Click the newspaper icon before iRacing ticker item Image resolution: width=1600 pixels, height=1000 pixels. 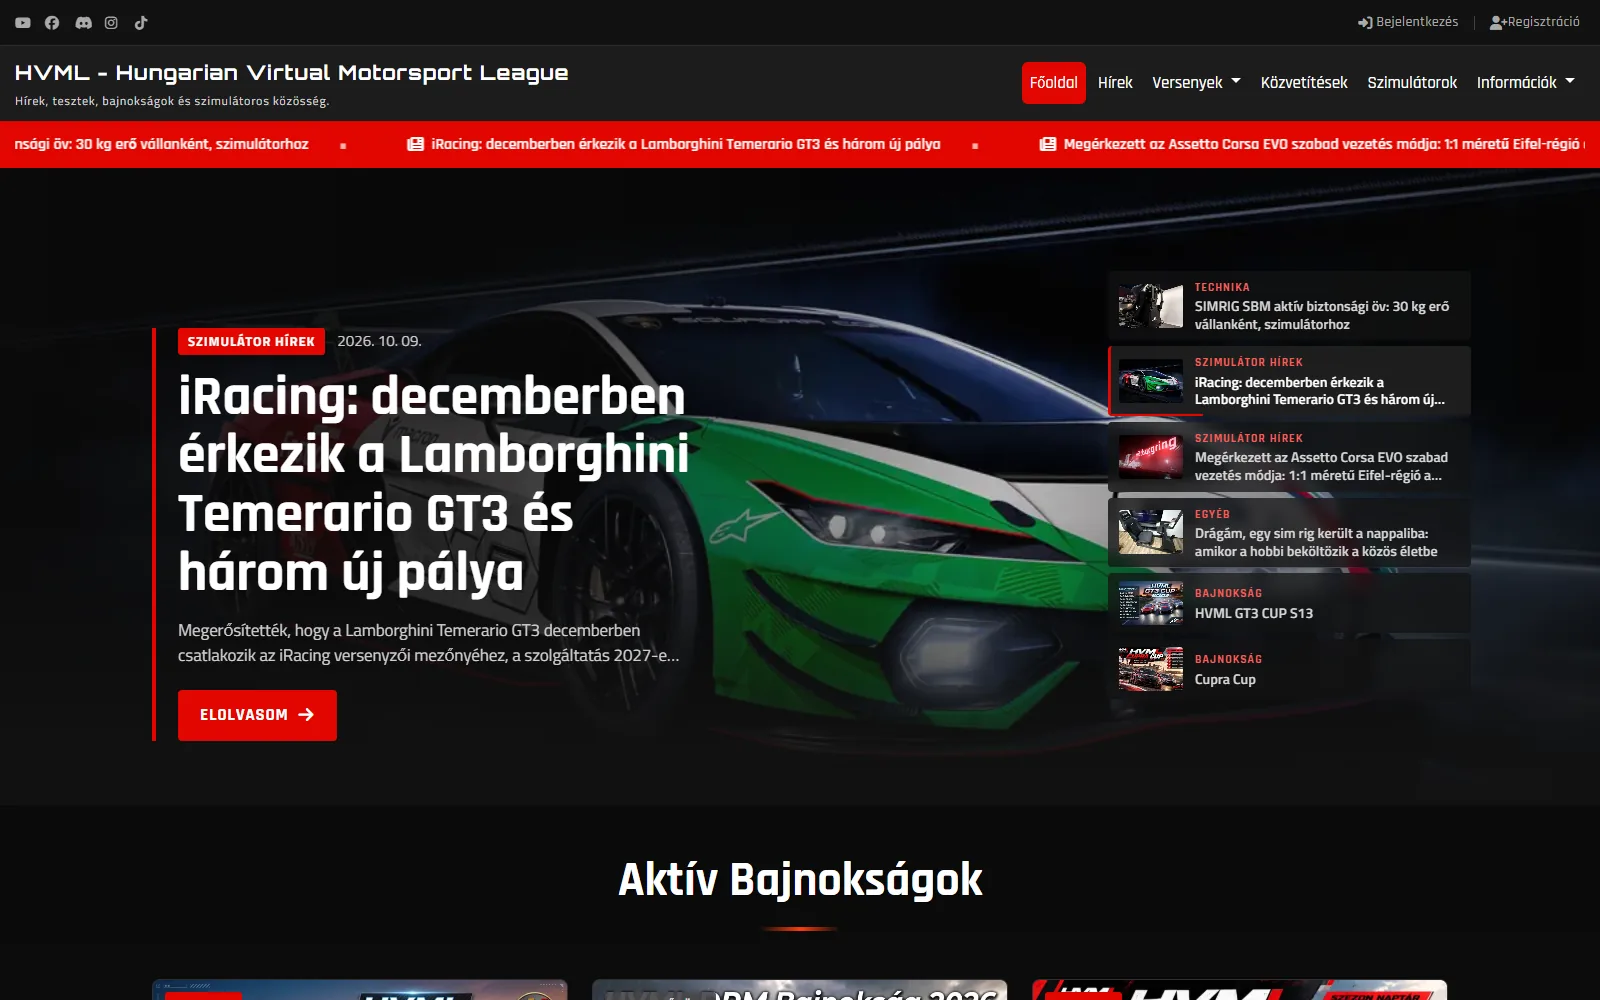click(415, 144)
